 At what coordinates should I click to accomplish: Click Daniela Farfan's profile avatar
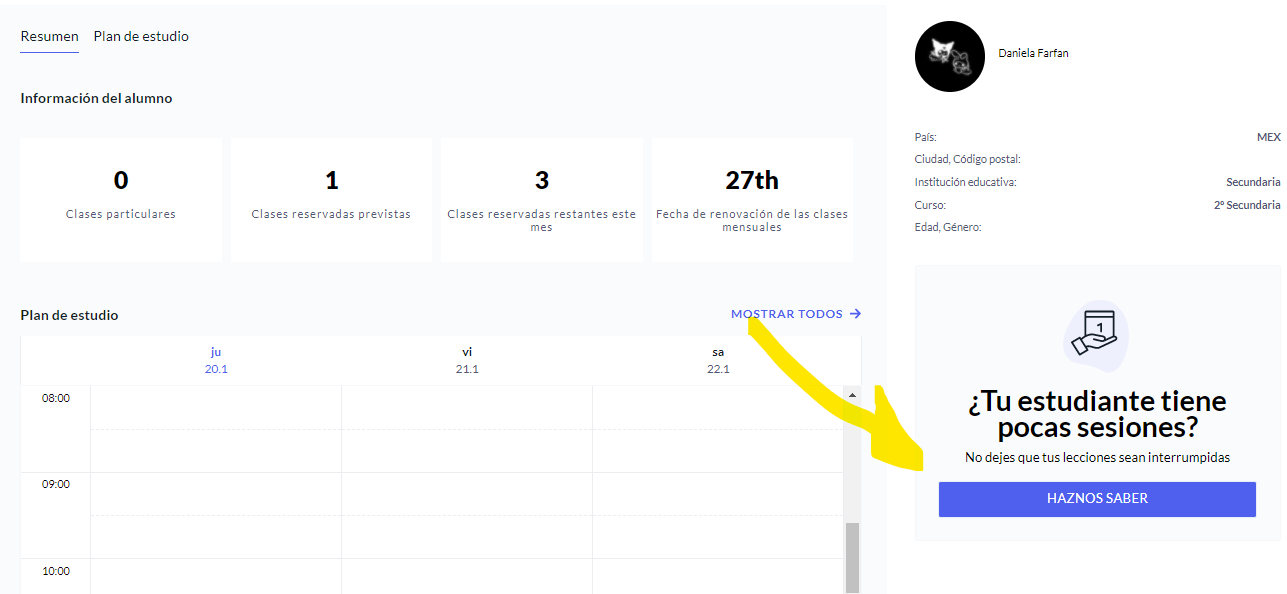(x=949, y=57)
